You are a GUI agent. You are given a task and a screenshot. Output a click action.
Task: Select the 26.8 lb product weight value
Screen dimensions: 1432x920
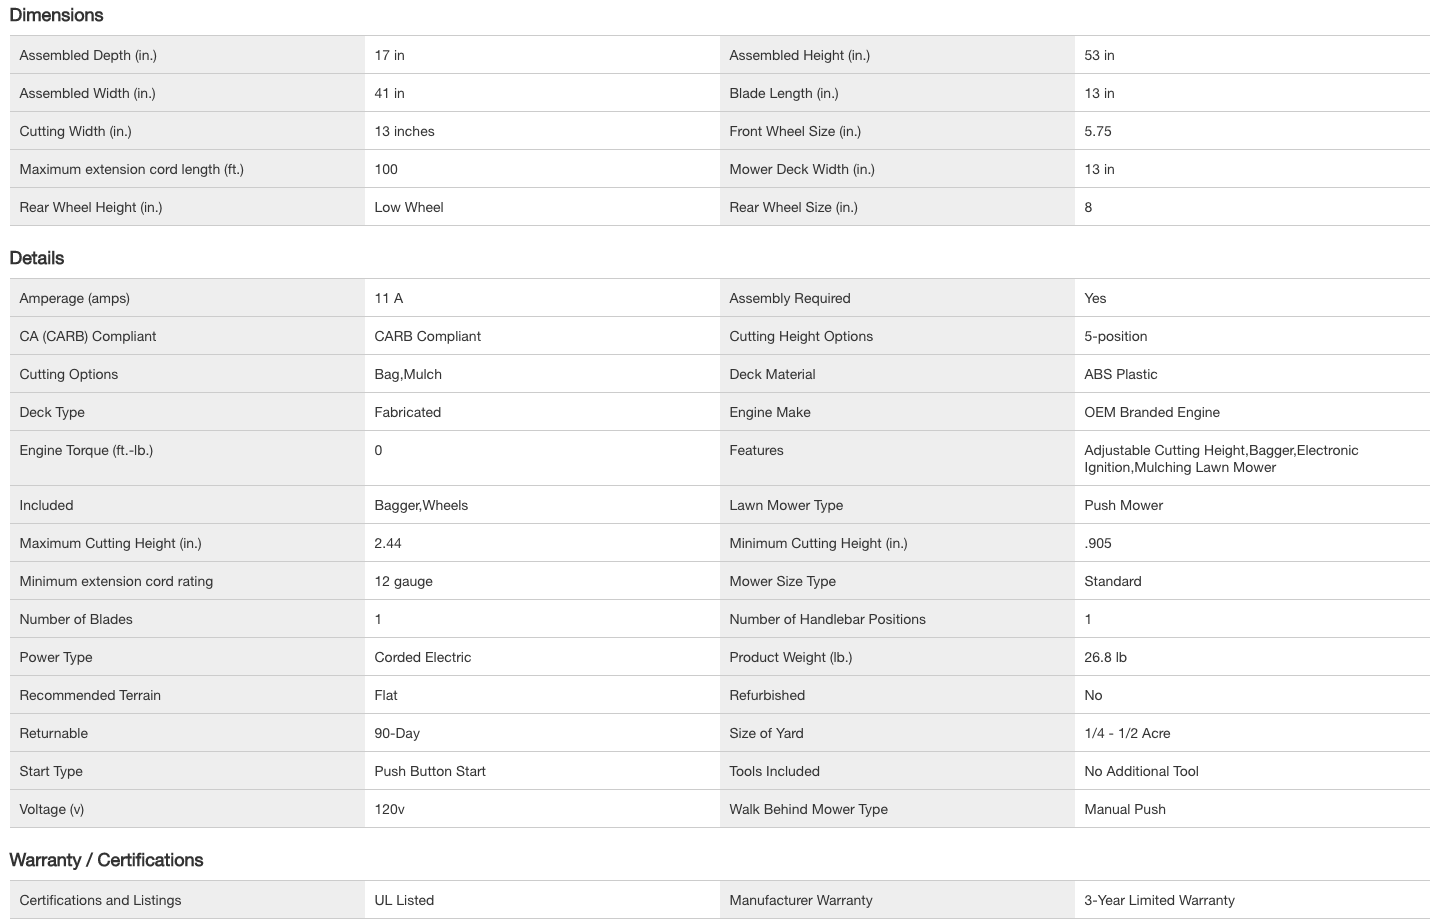[x=1105, y=657]
